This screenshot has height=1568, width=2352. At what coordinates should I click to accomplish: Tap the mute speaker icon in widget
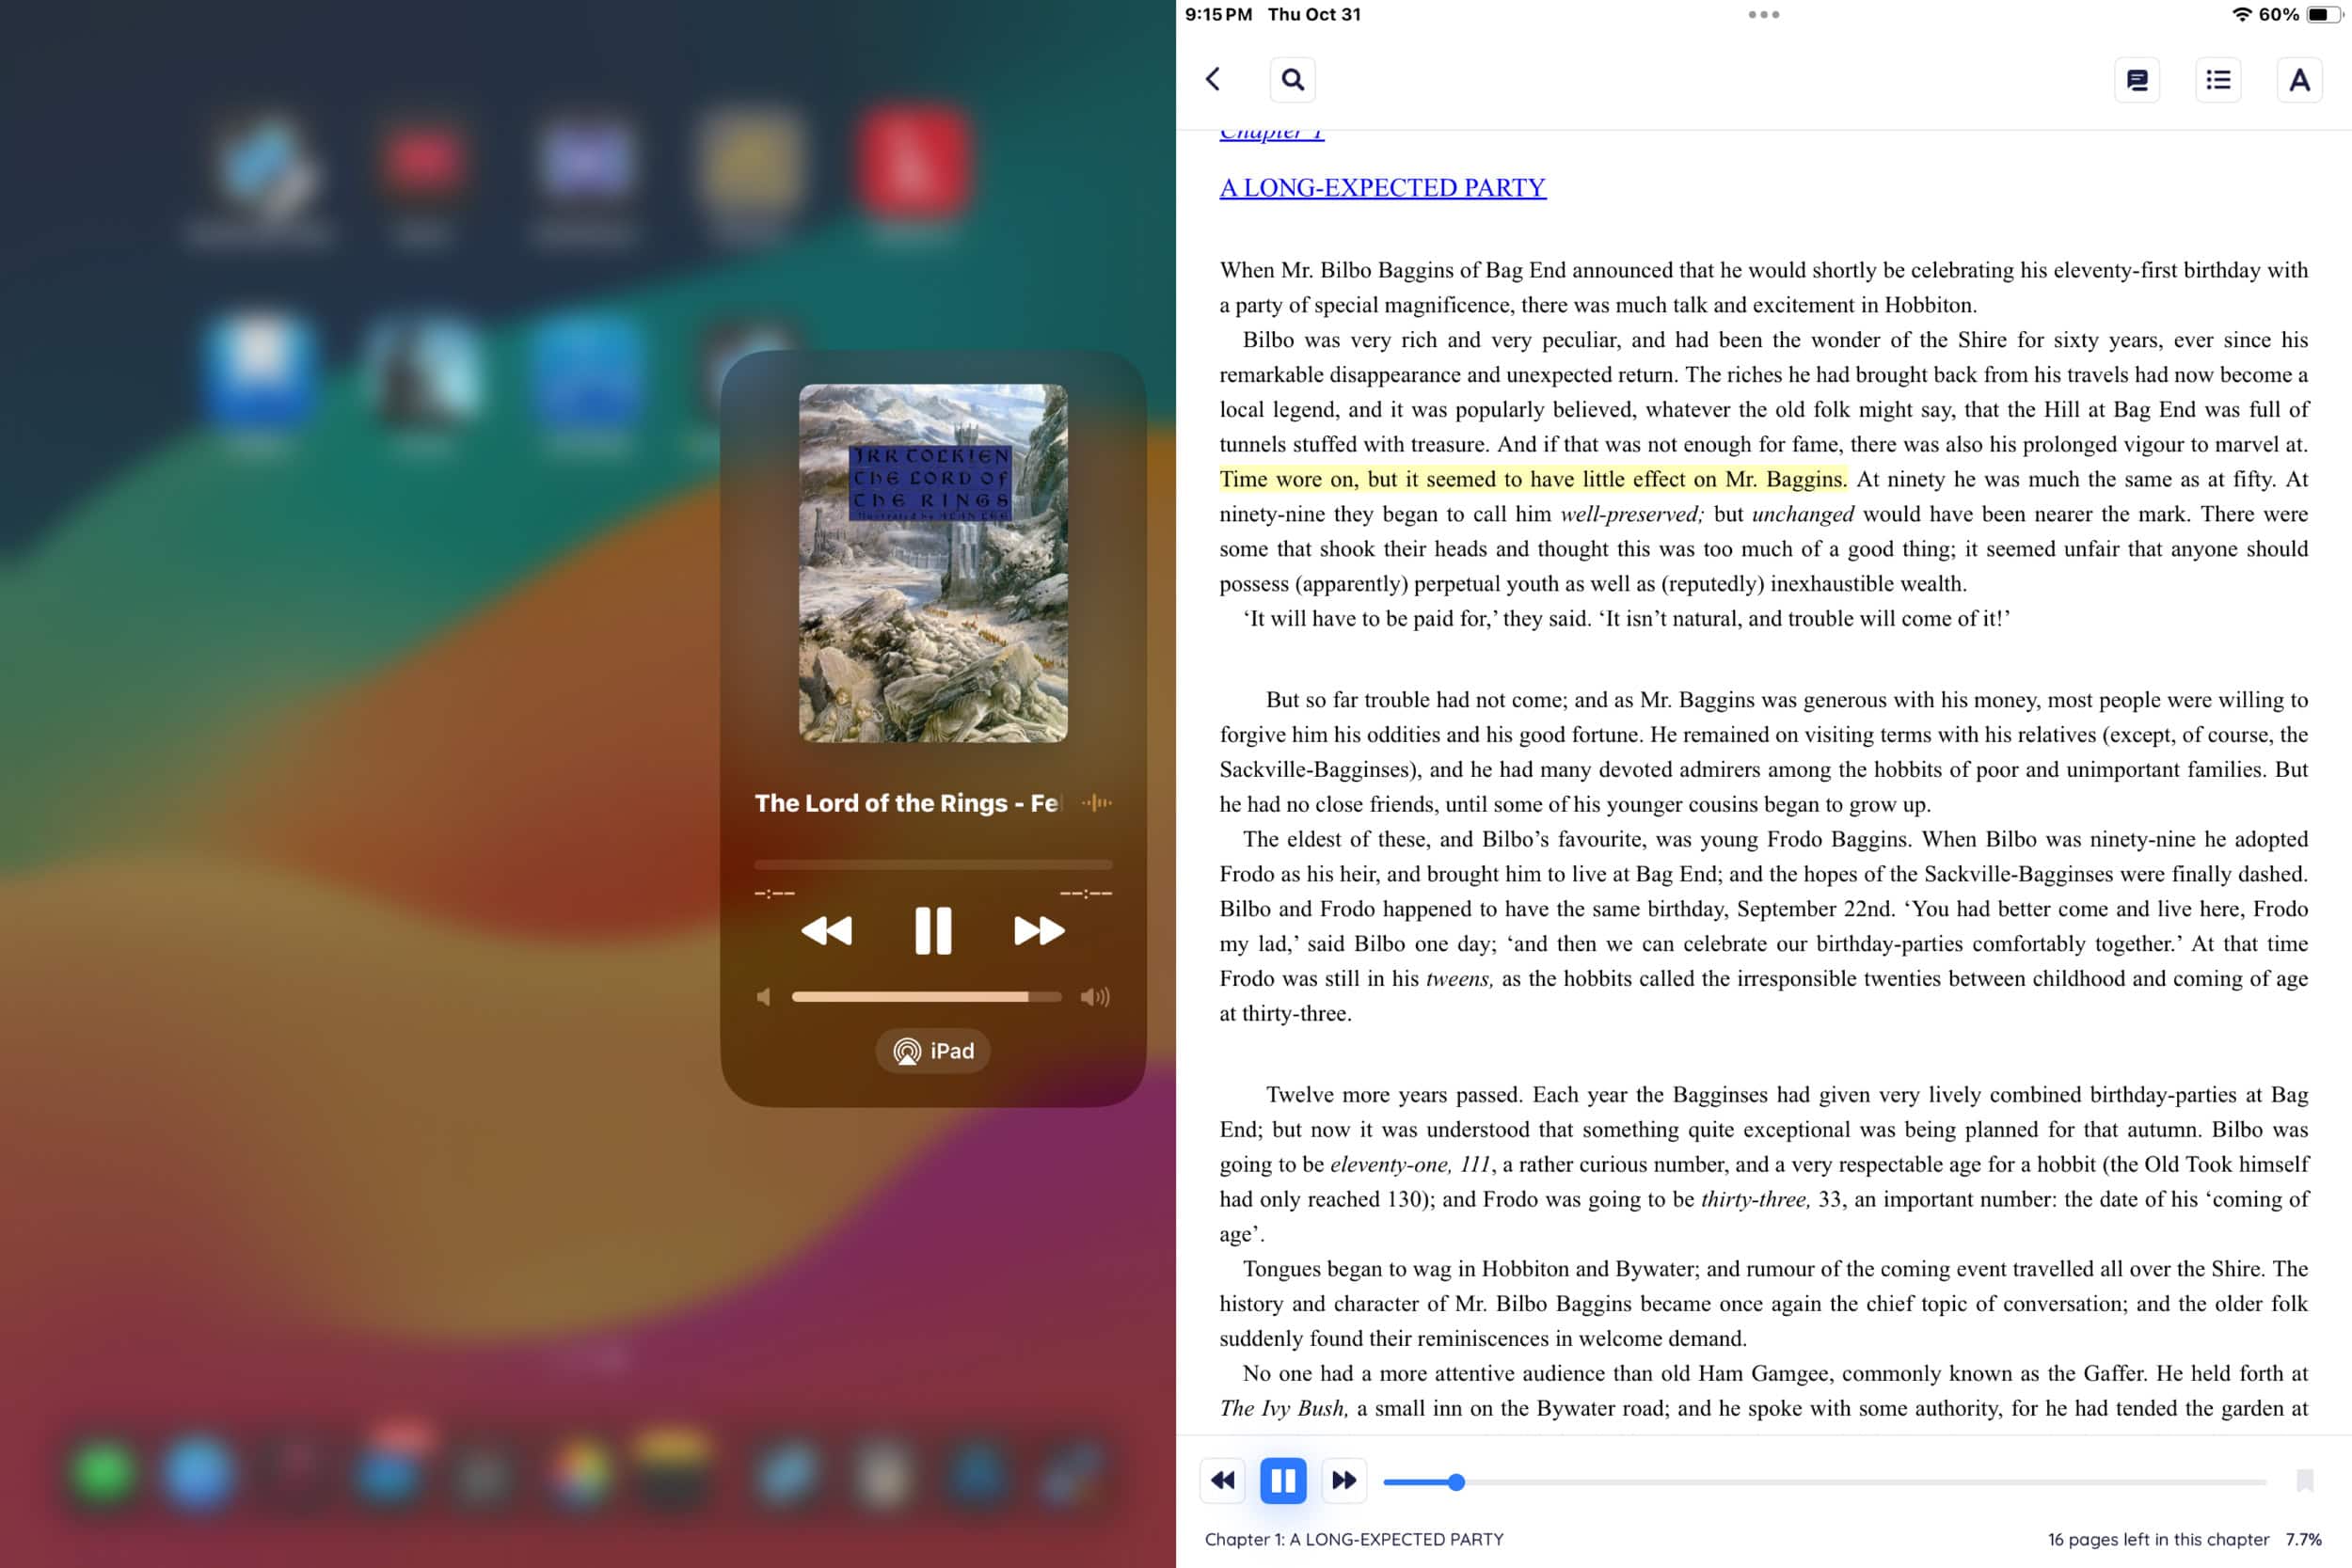pos(764,997)
